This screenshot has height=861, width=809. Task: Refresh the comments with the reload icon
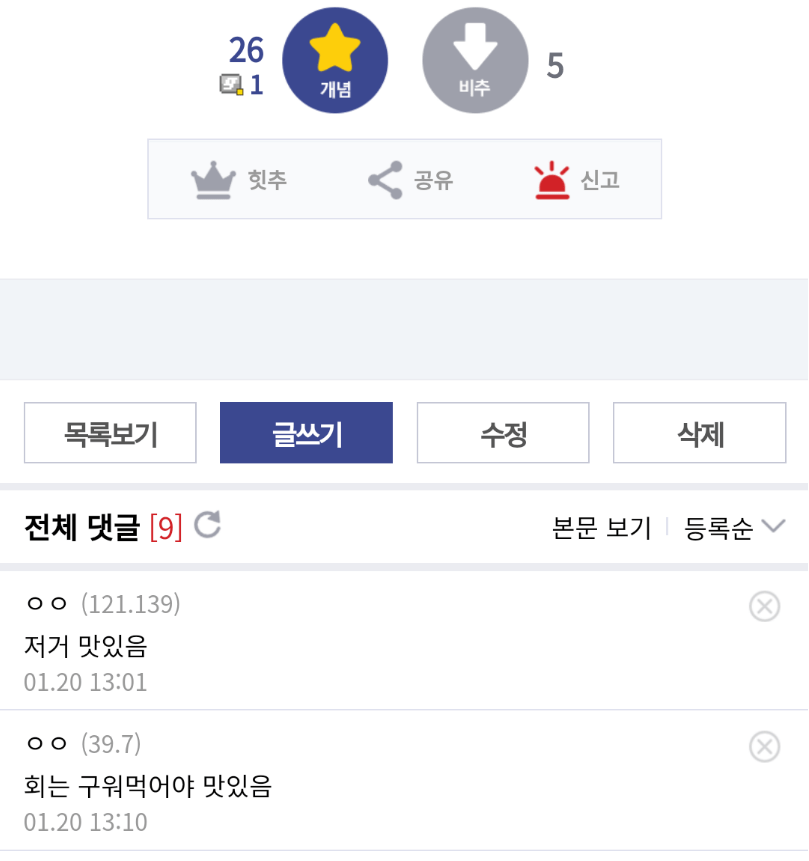[208, 525]
